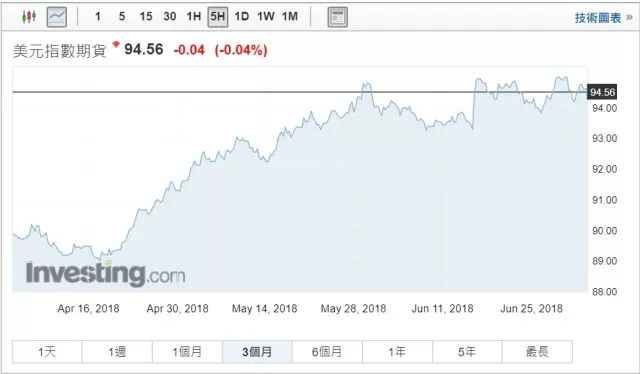Set interval to 1 minute
This screenshot has width=640, height=374.
(98, 17)
